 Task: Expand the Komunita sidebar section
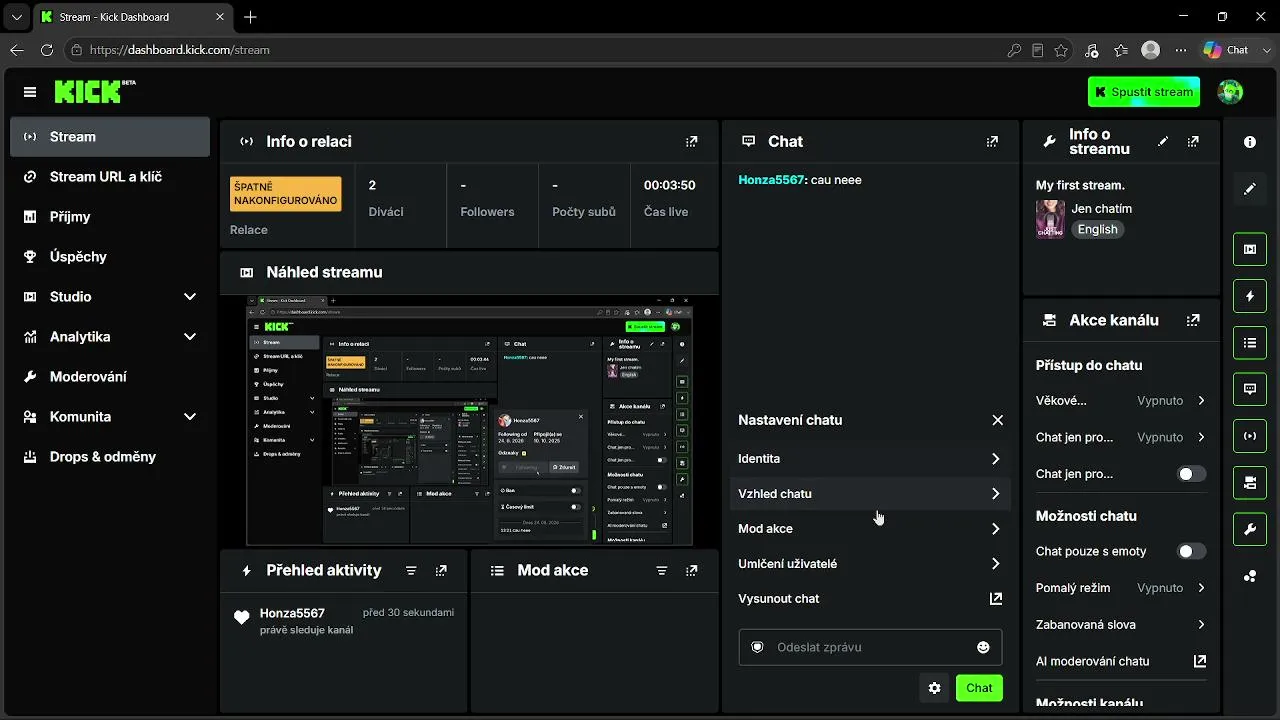[110, 417]
